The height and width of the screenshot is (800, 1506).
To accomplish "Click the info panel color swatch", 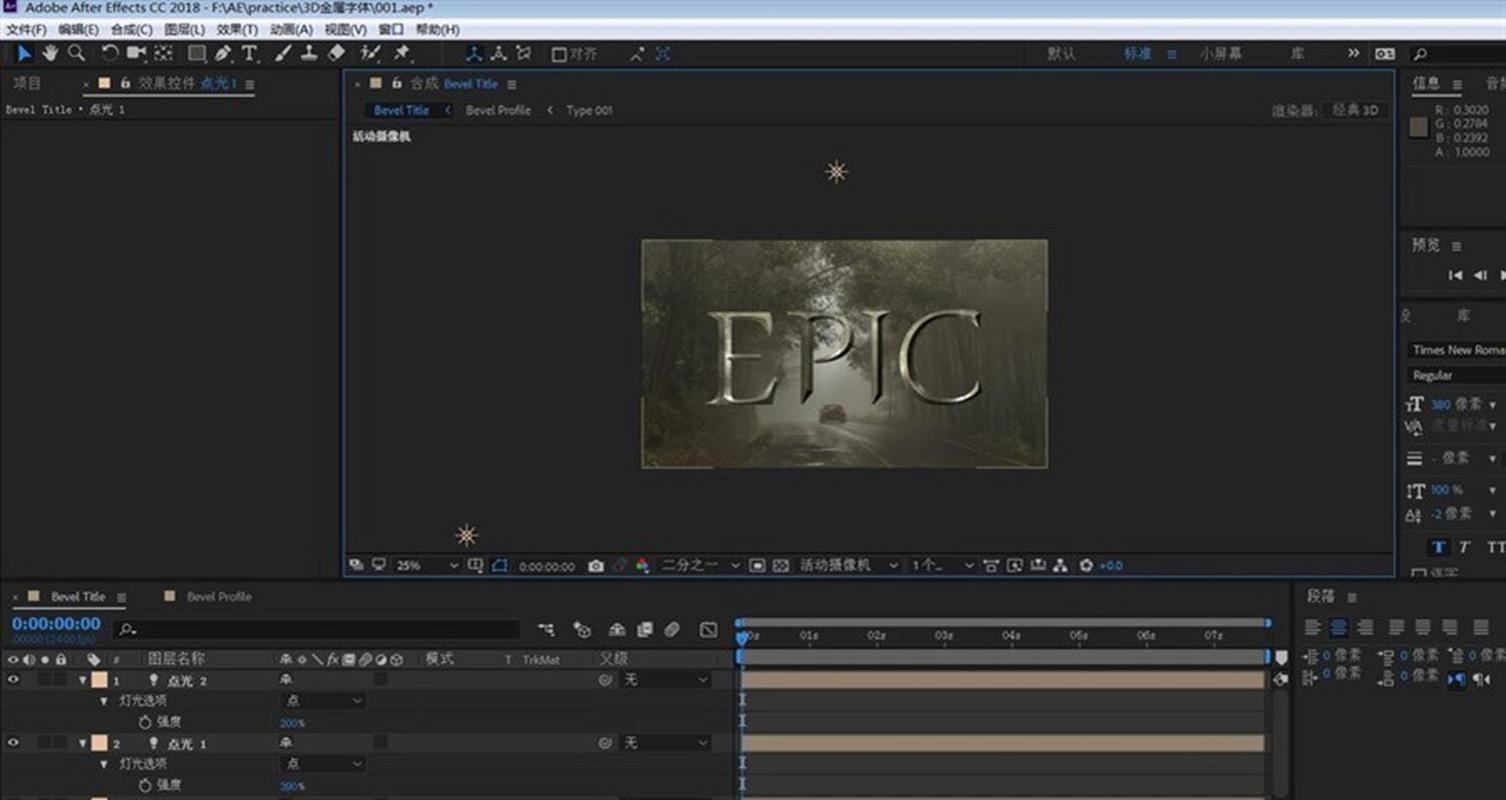I will [1418, 126].
